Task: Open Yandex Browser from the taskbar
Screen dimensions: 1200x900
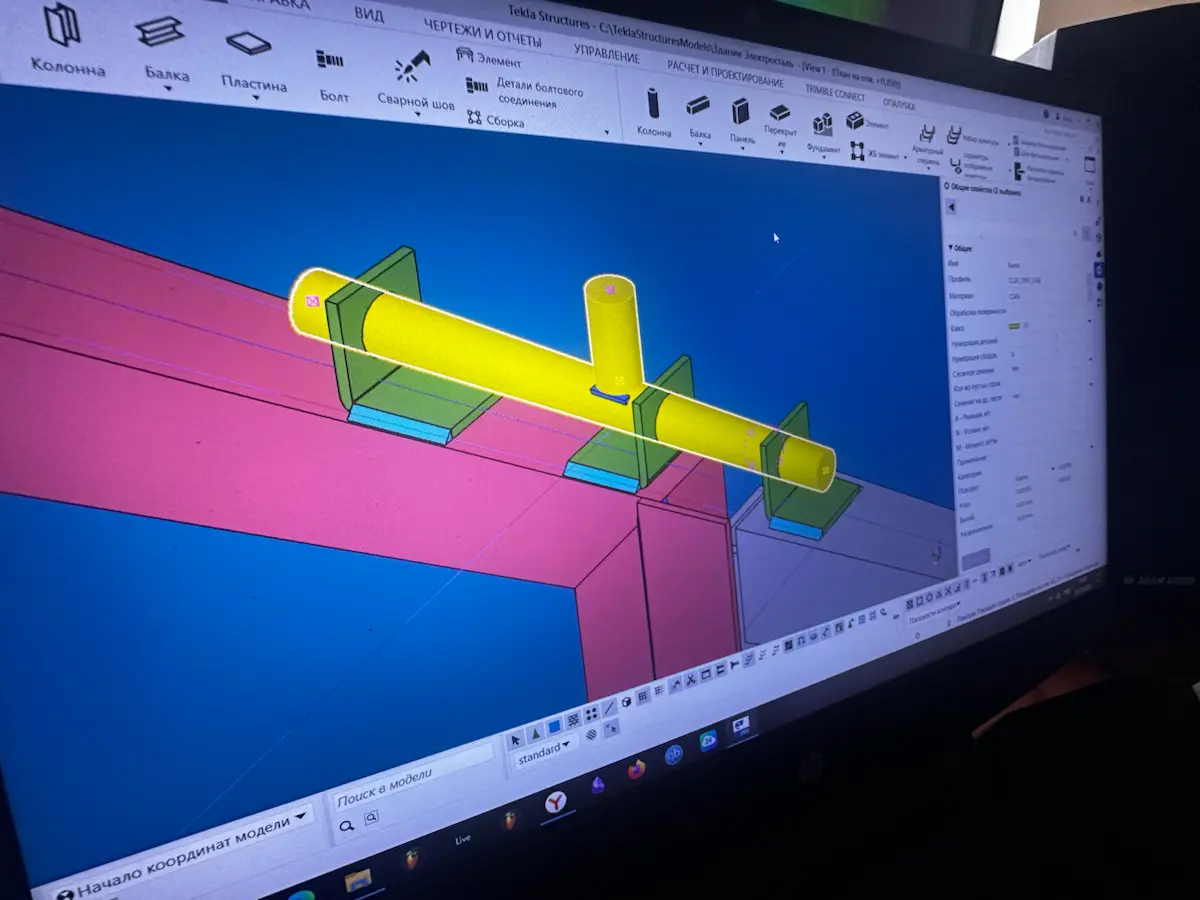Action: click(x=556, y=802)
